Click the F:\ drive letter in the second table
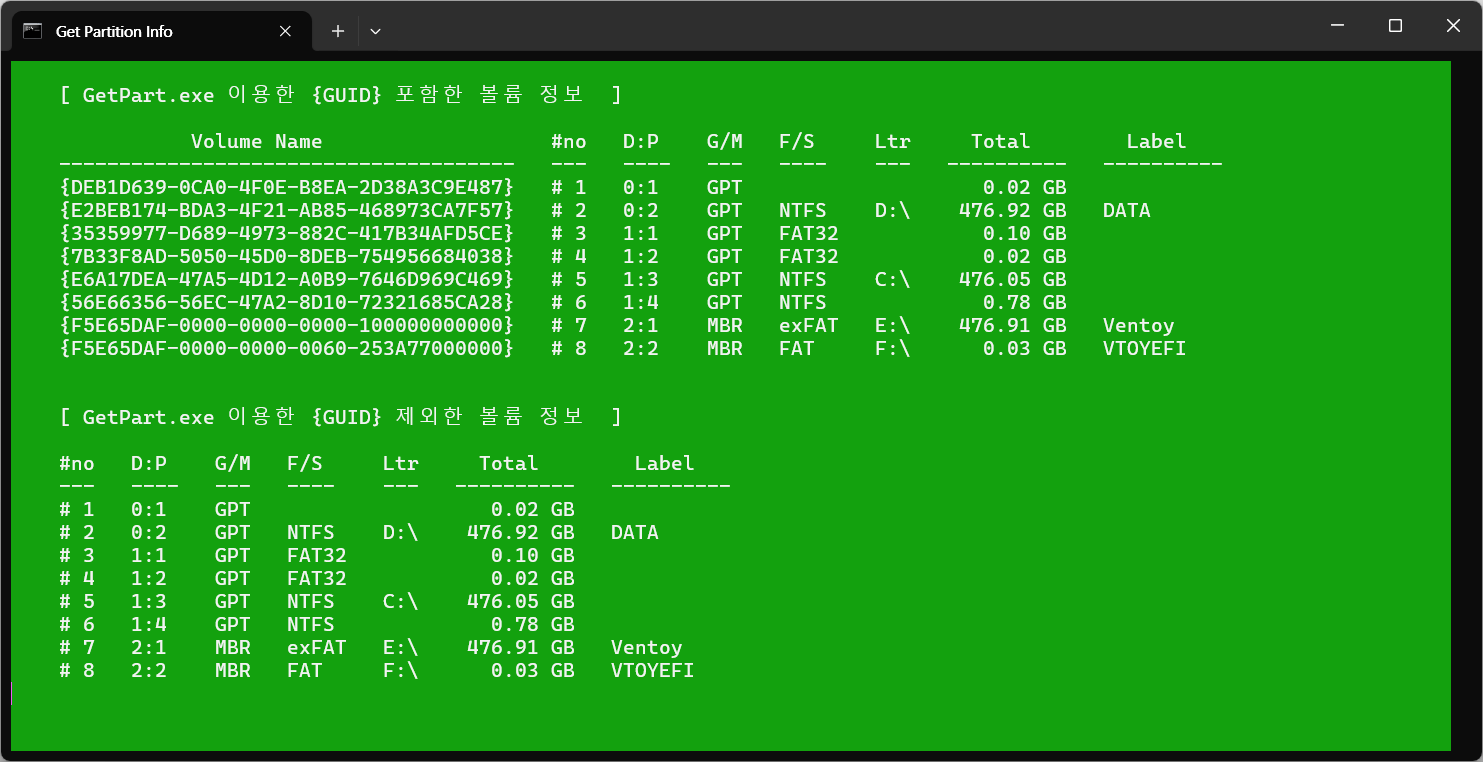 pyautogui.click(x=401, y=670)
